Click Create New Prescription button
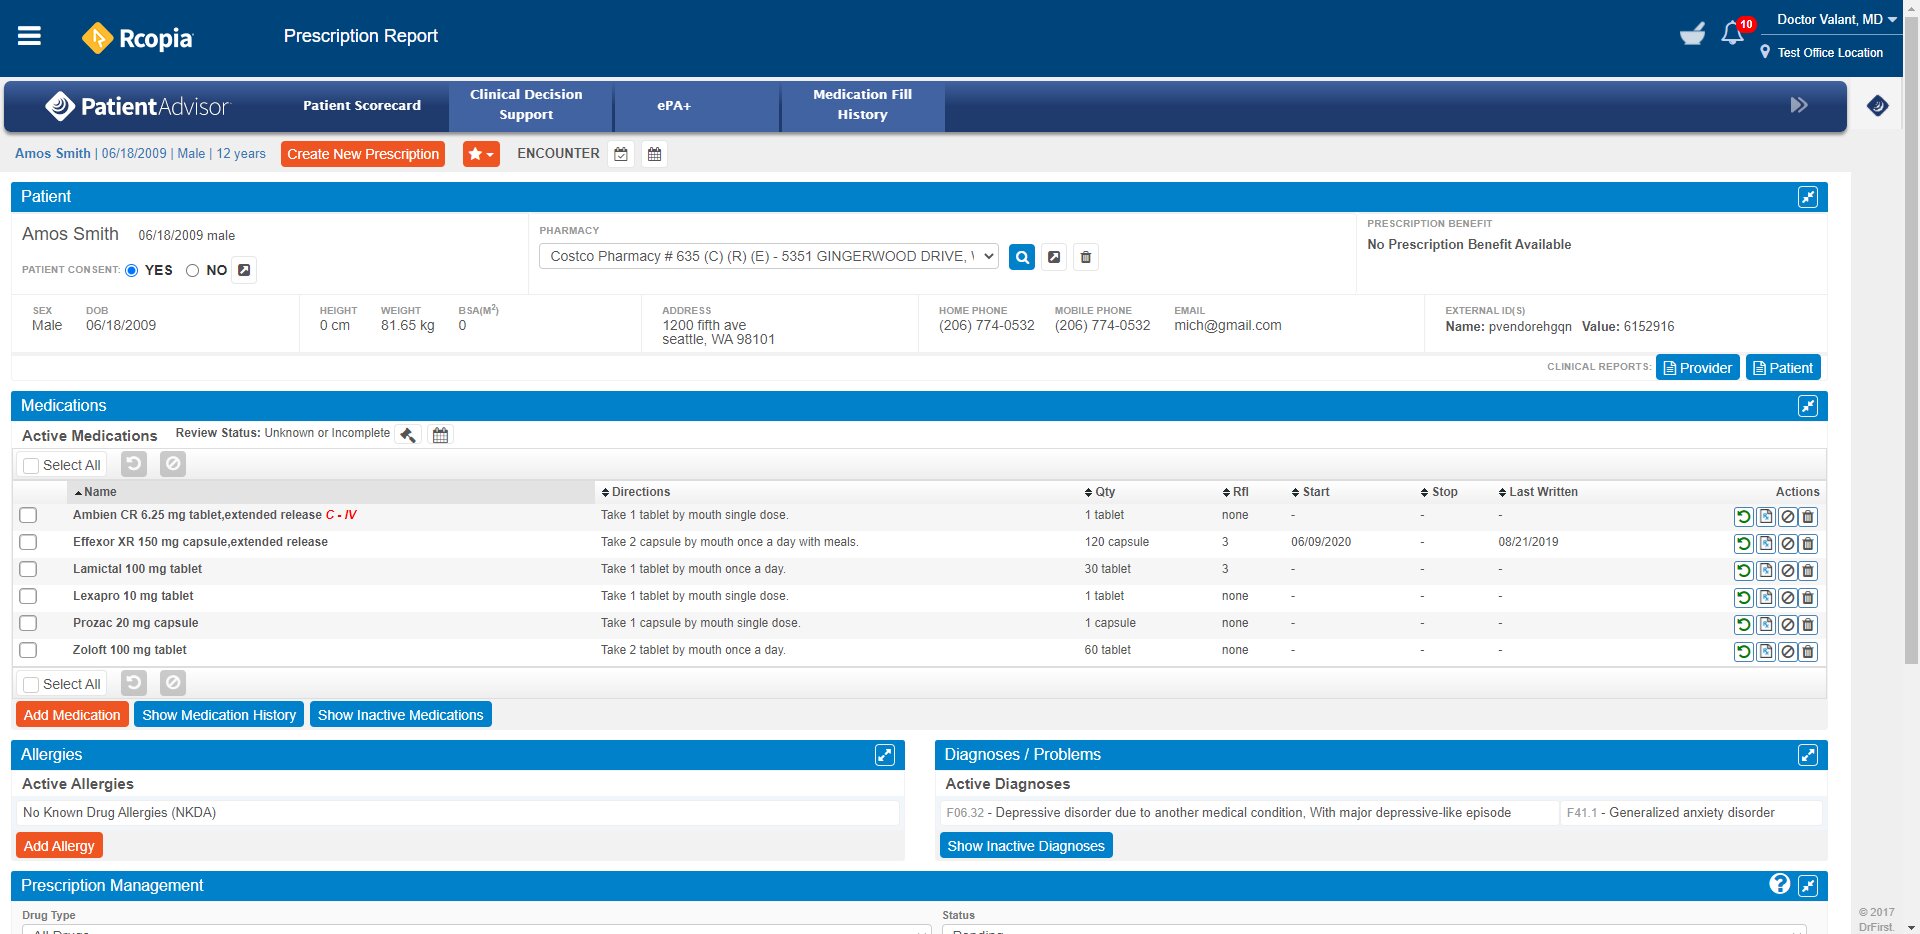This screenshot has width=1920, height=934. click(x=363, y=154)
